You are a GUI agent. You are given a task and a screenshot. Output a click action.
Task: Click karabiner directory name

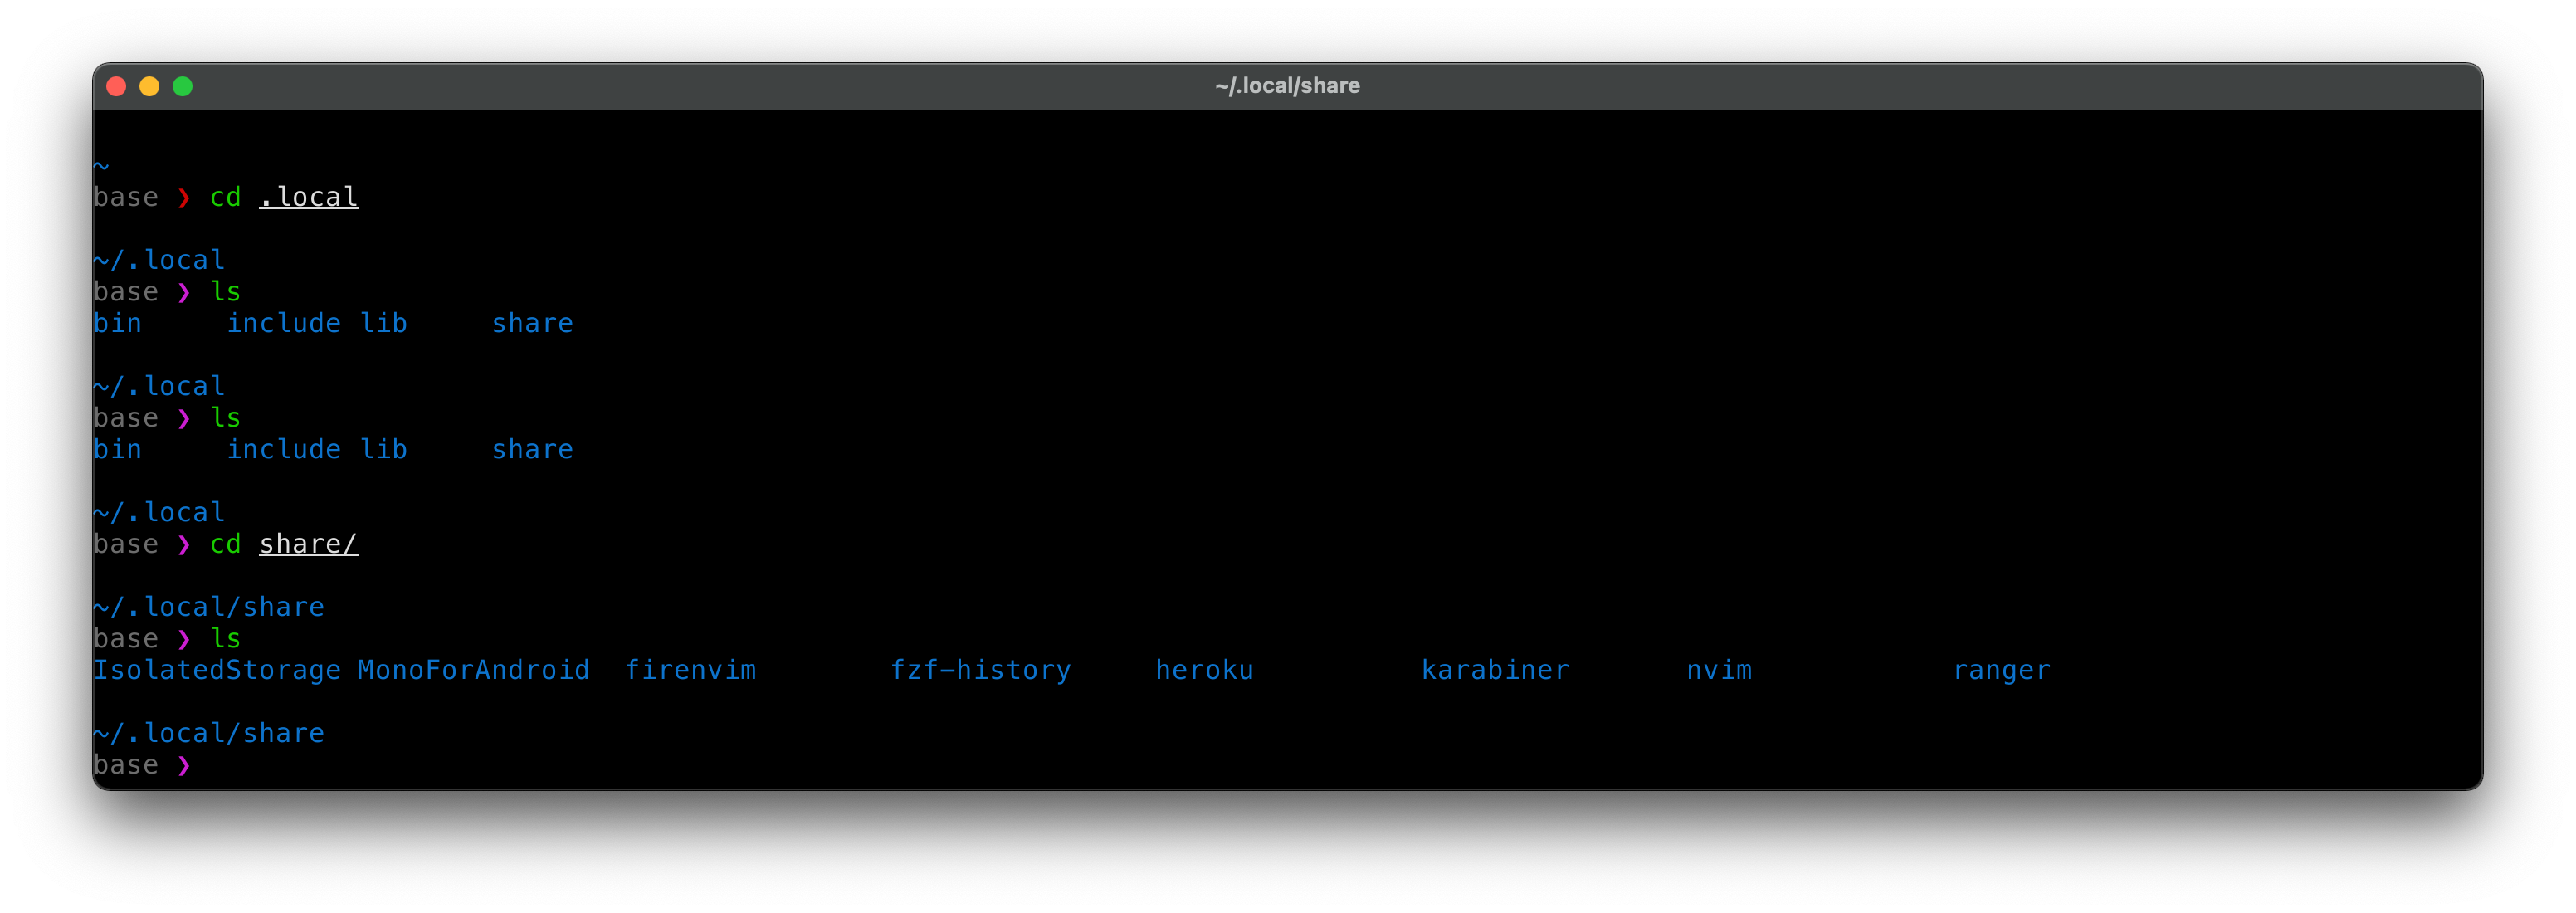click(1495, 670)
